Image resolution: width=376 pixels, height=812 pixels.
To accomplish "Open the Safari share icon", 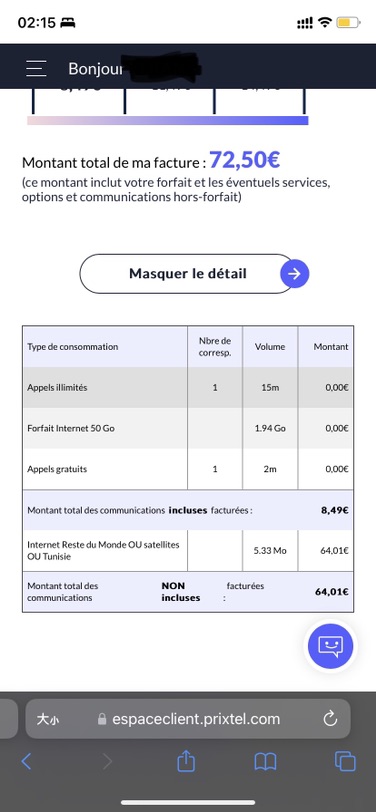I will pos(186,761).
